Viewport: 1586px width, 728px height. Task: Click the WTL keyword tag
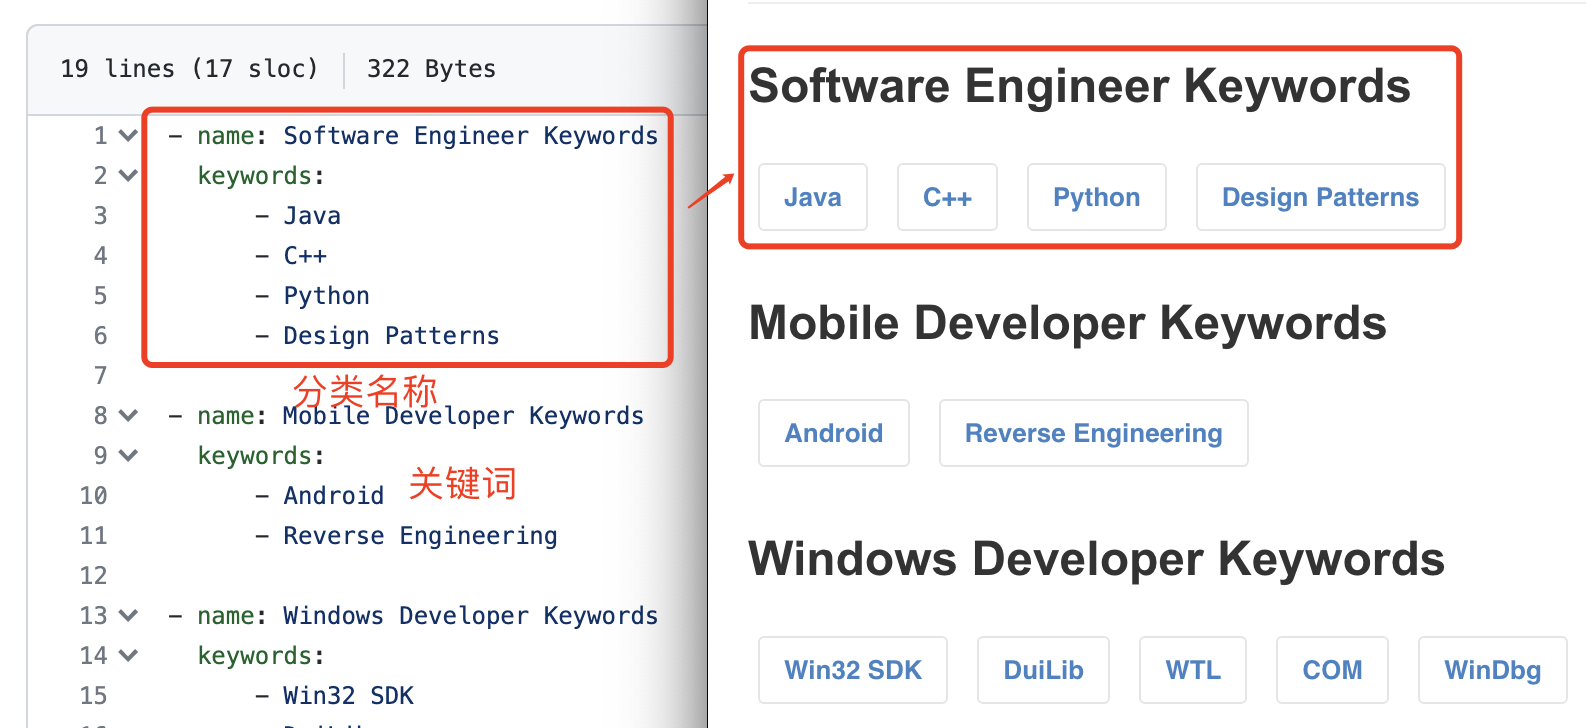click(1192, 670)
